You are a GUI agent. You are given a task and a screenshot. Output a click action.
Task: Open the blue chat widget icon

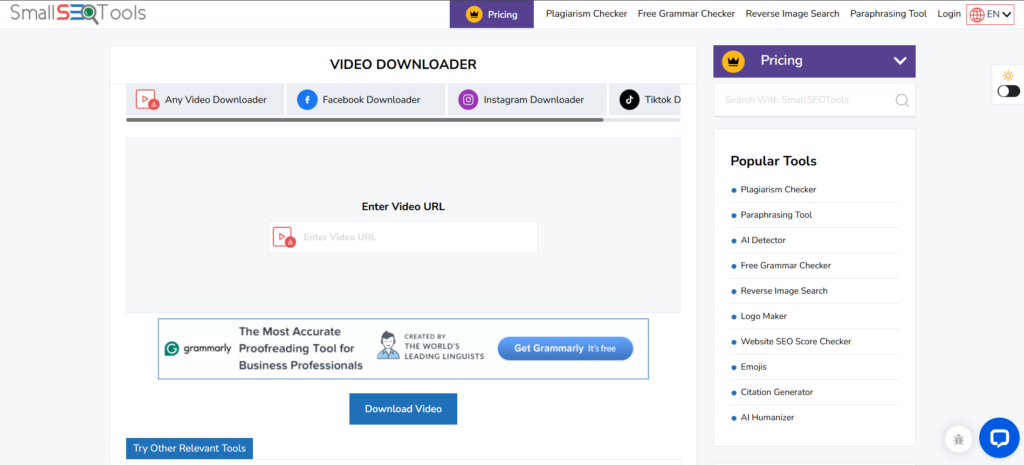tap(999, 438)
